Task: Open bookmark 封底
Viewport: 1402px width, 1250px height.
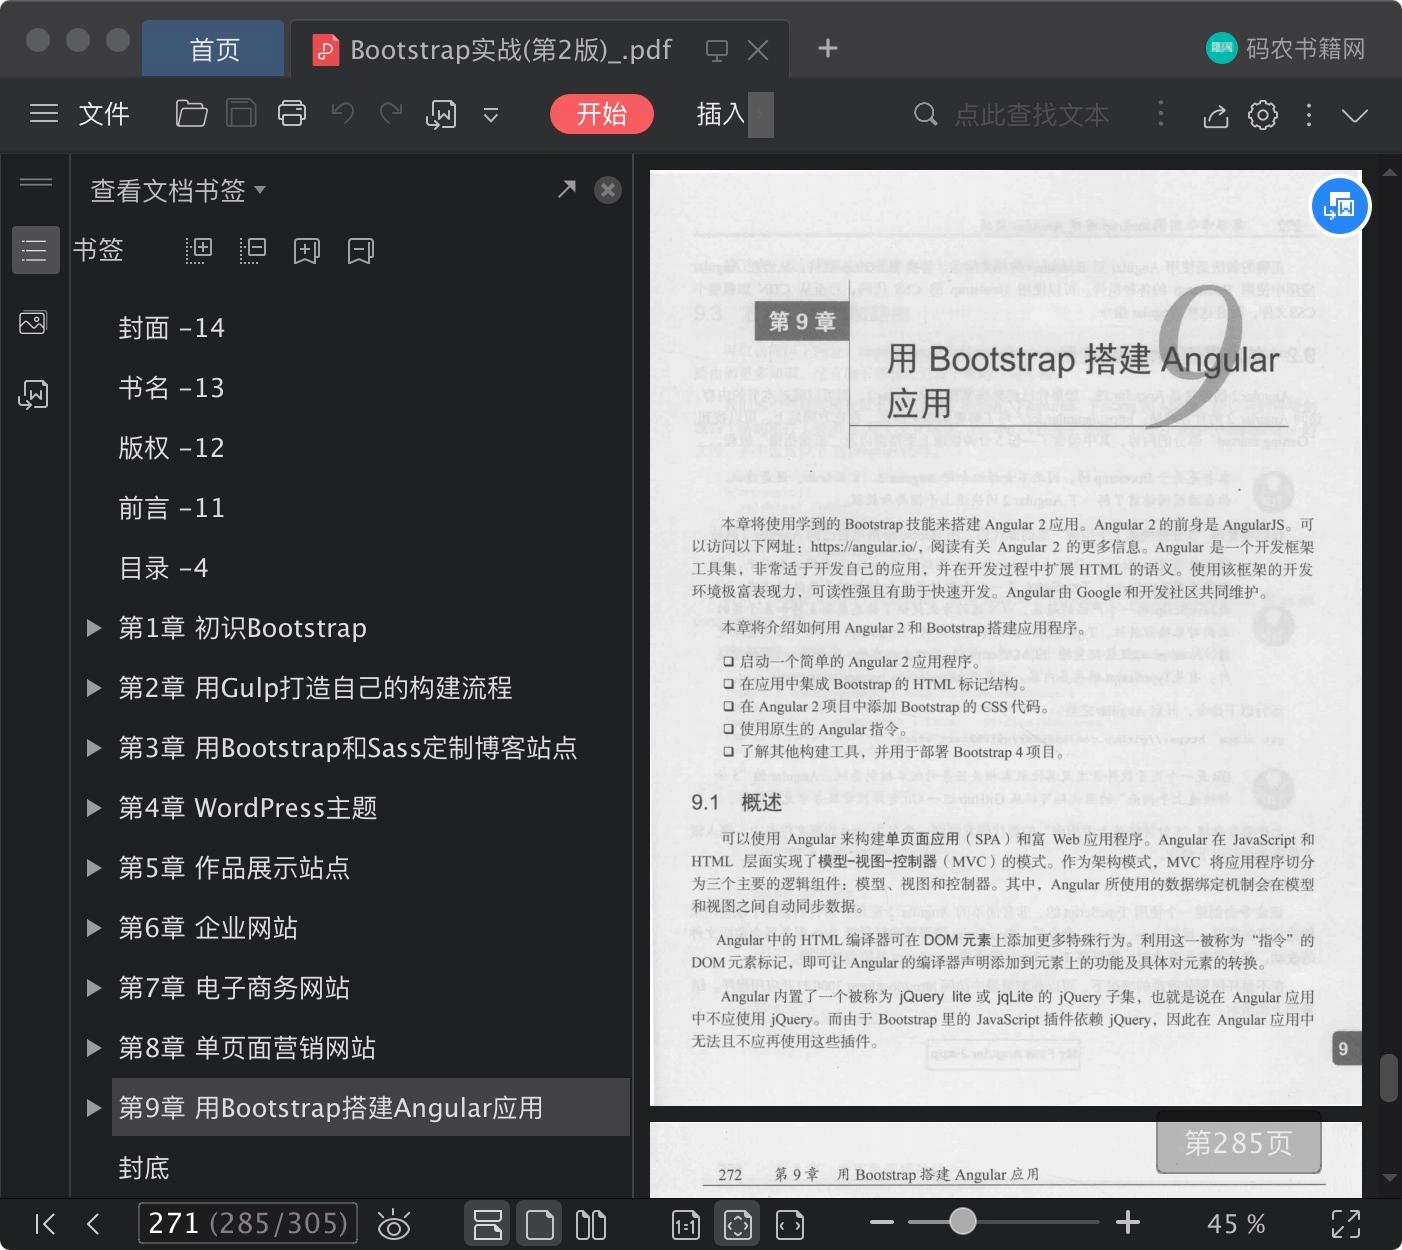Action: [144, 1168]
